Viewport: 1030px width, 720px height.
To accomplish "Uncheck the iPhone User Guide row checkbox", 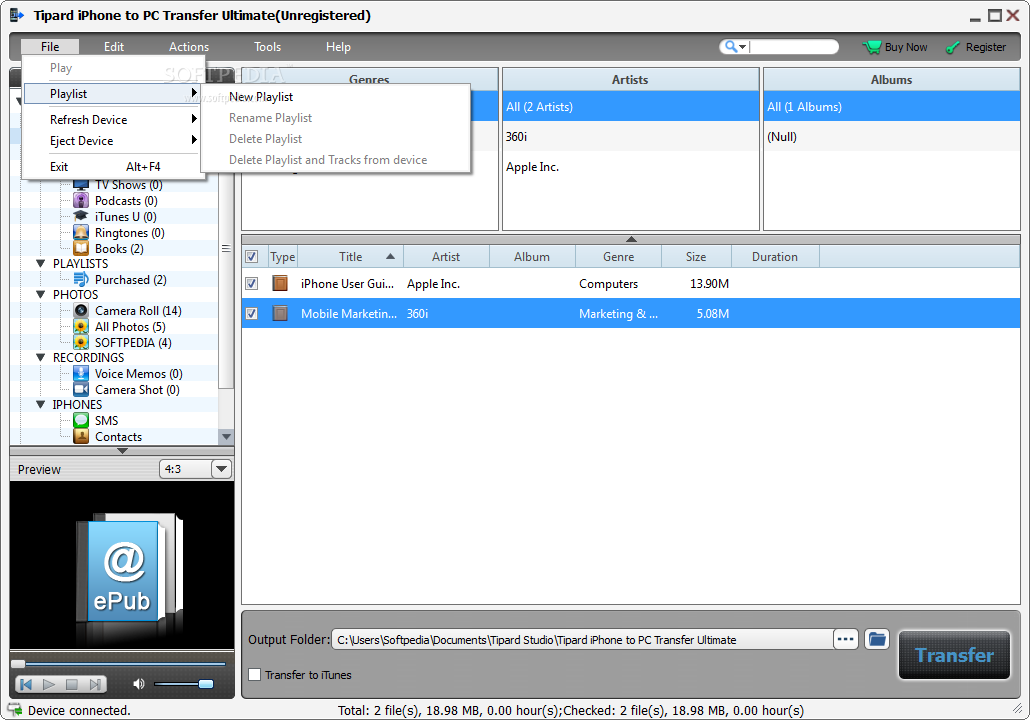I will tap(252, 283).
